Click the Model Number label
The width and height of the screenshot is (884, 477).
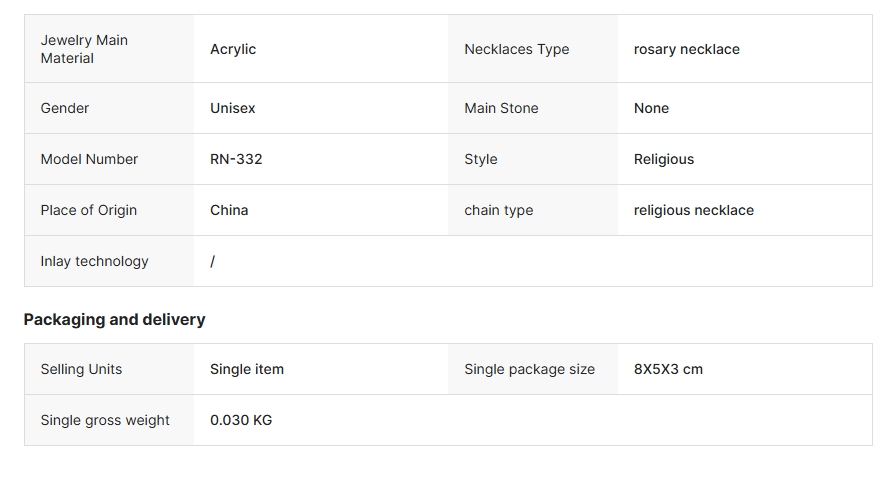(x=89, y=159)
